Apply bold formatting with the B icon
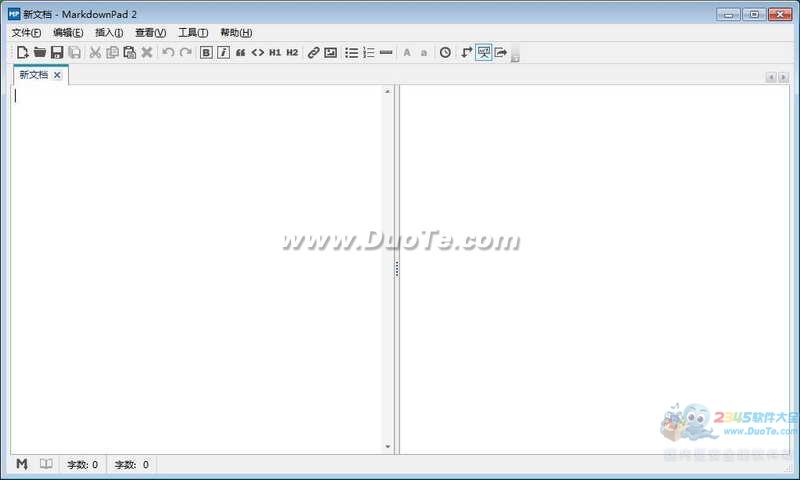The image size is (800, 480). (x=206, y=52)
